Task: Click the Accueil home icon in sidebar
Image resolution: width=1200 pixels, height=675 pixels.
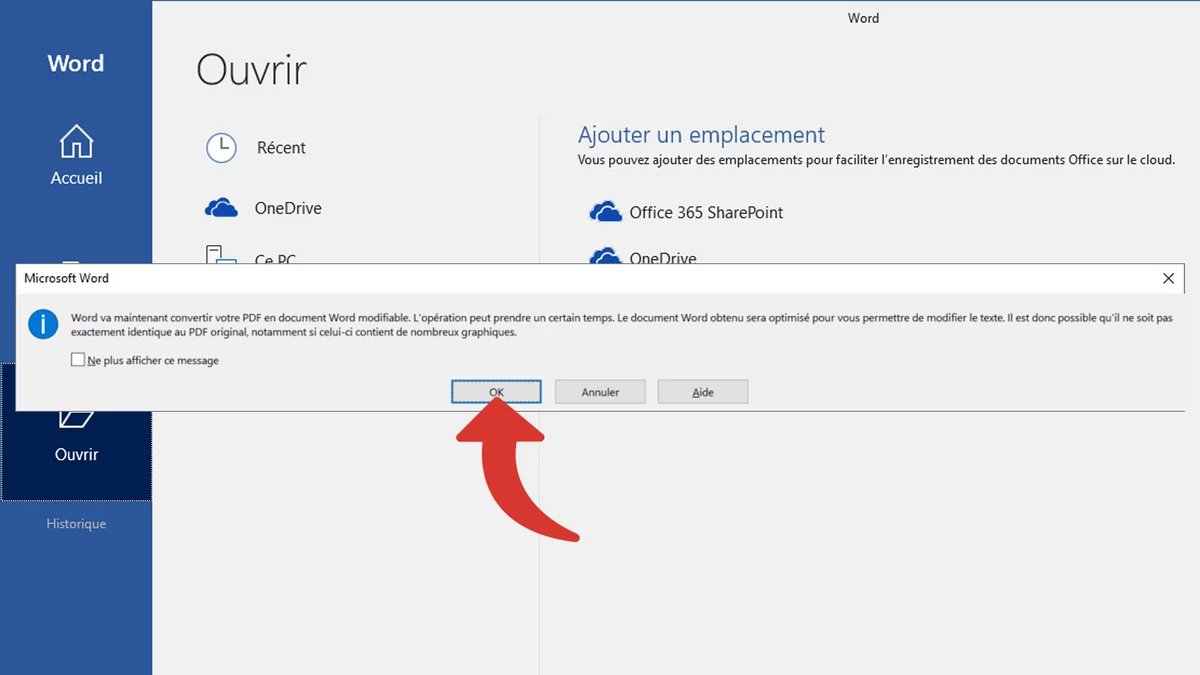Action: [76, 142]
